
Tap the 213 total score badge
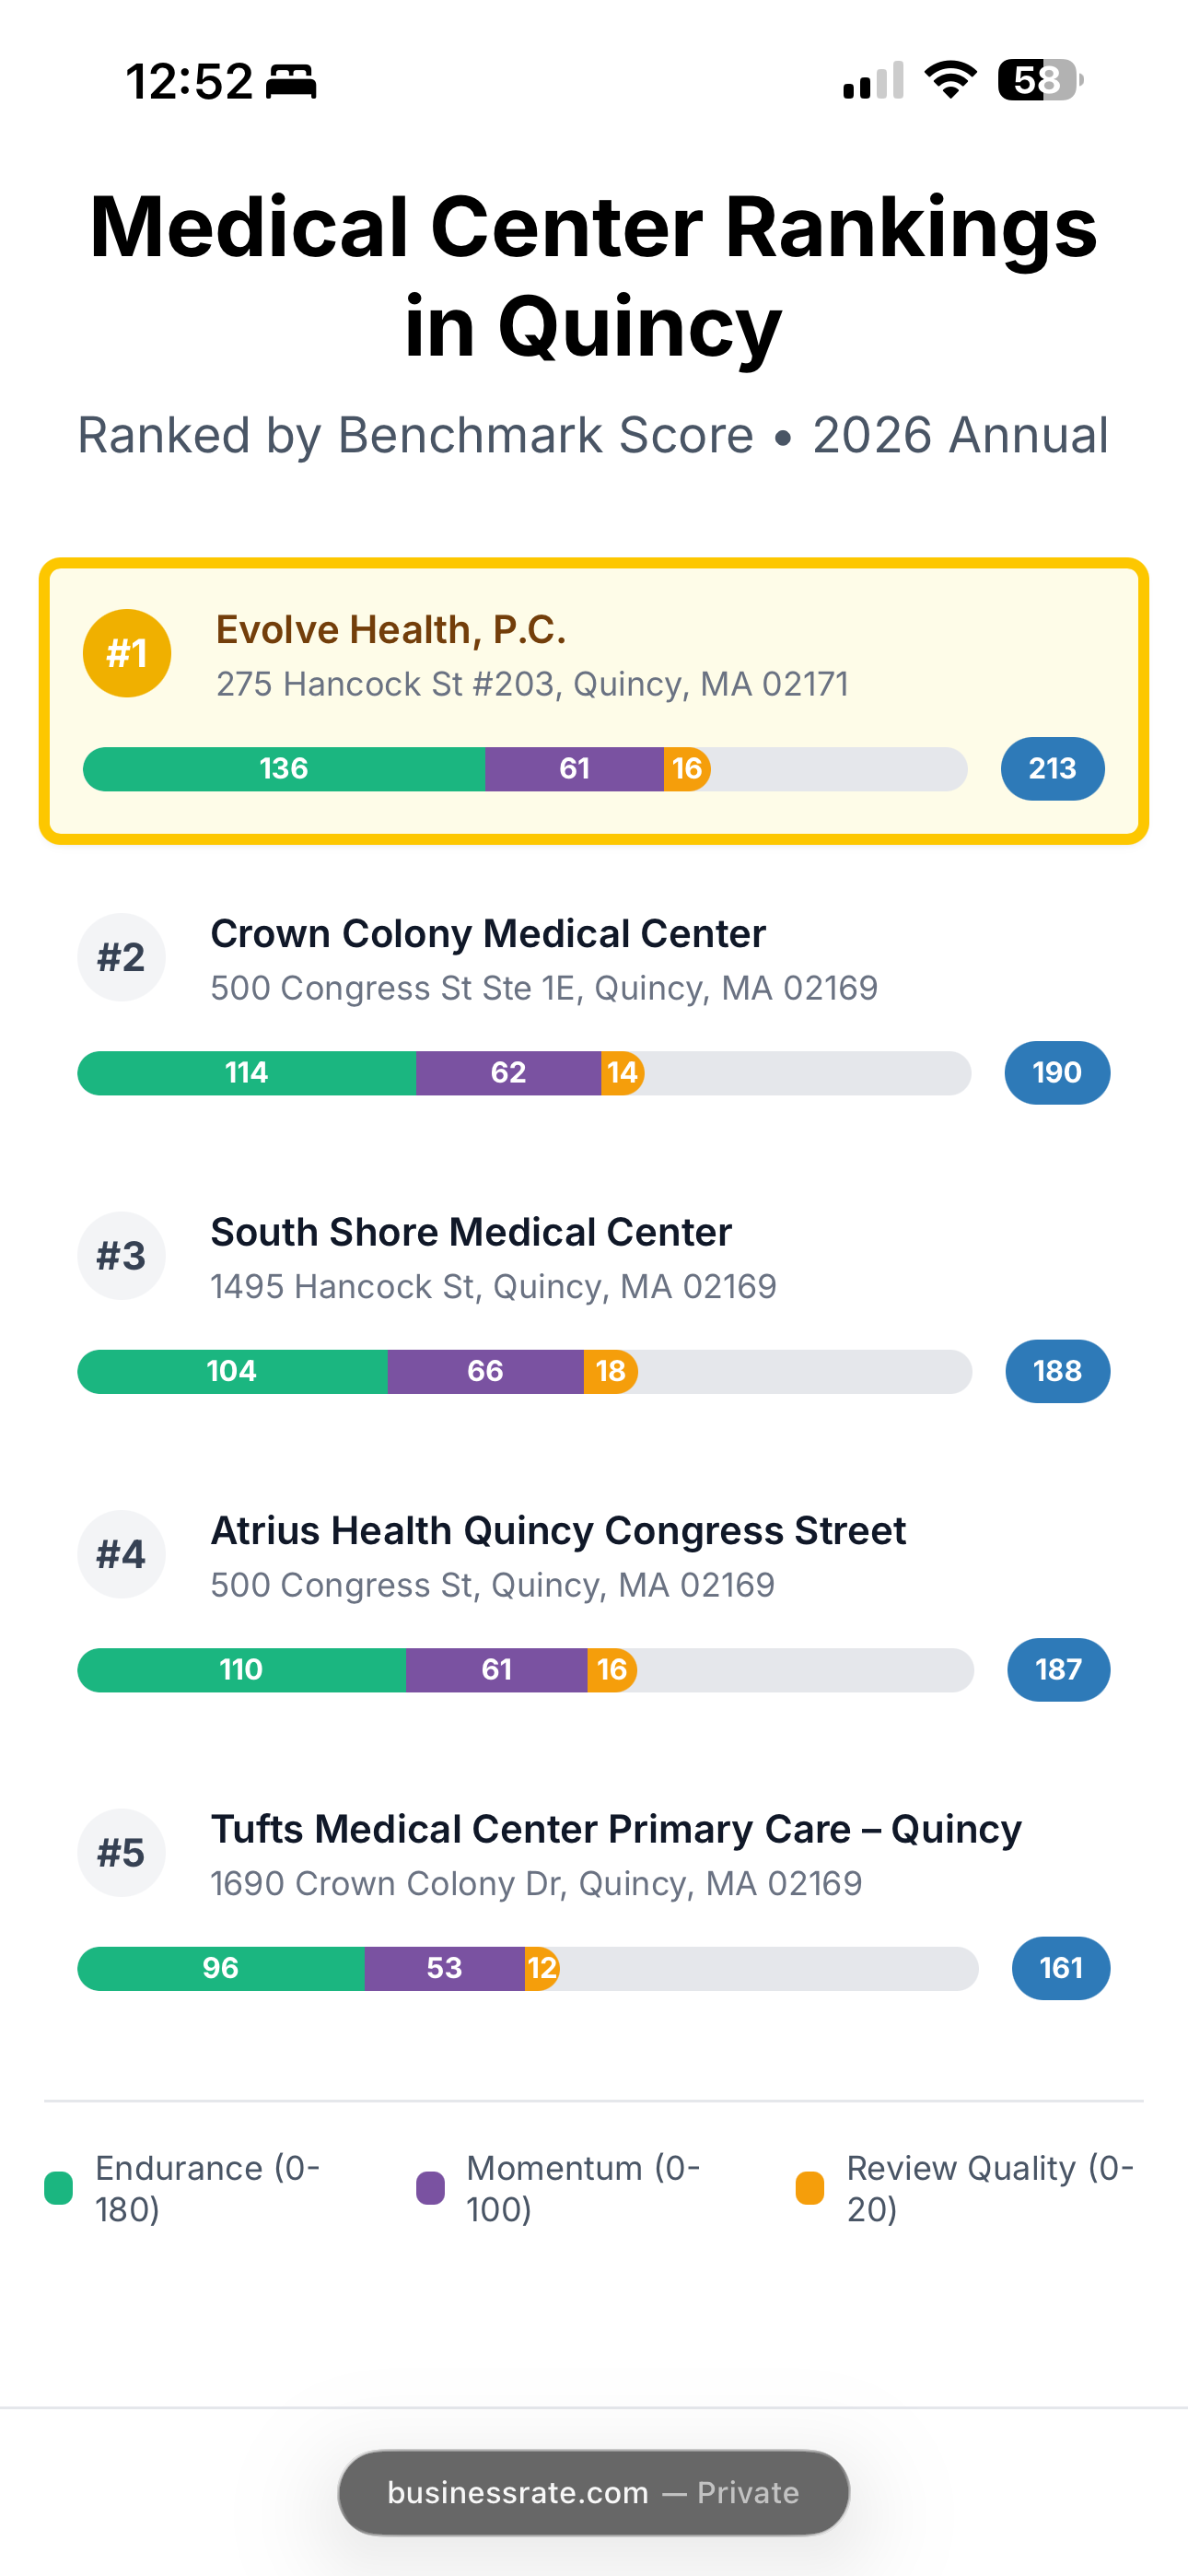[1052, 768]
